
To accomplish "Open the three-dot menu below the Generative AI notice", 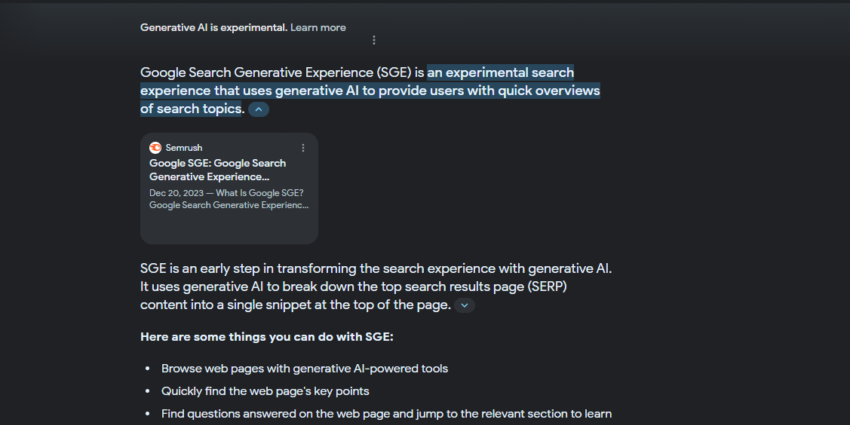I will [x=374, y=41].
